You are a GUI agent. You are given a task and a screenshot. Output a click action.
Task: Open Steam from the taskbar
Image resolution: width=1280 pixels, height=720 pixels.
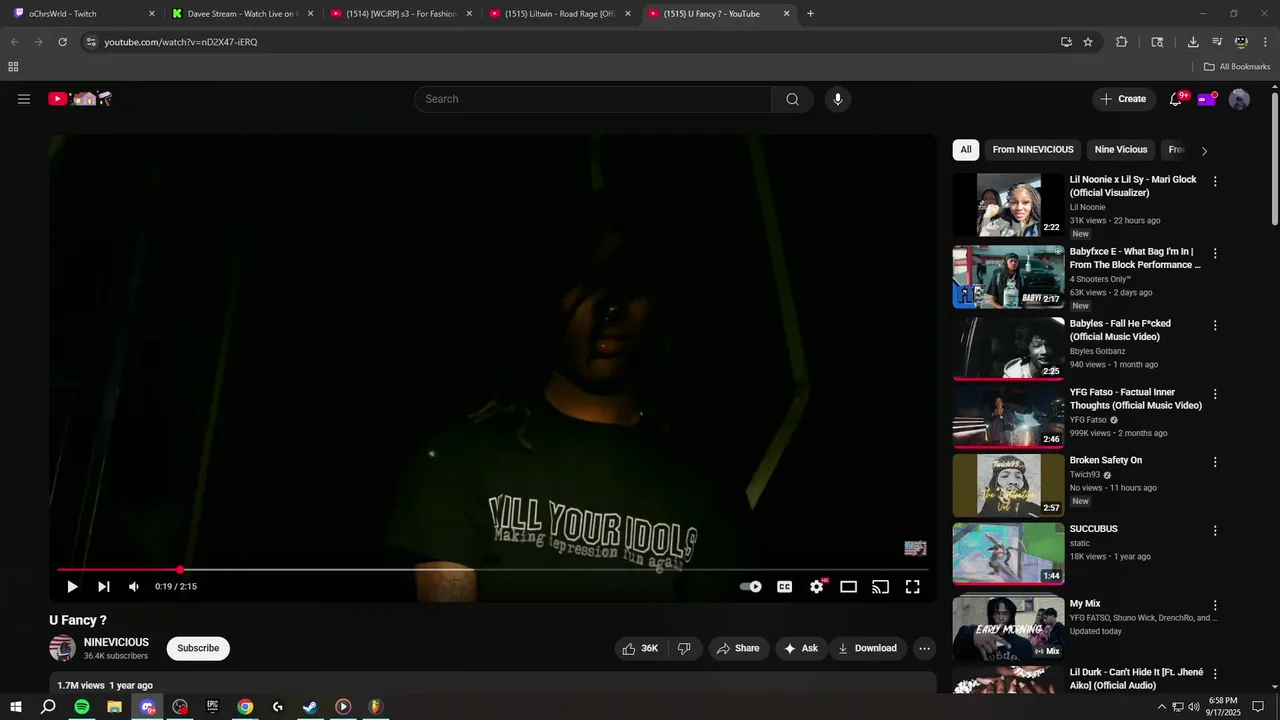[310, 707]
